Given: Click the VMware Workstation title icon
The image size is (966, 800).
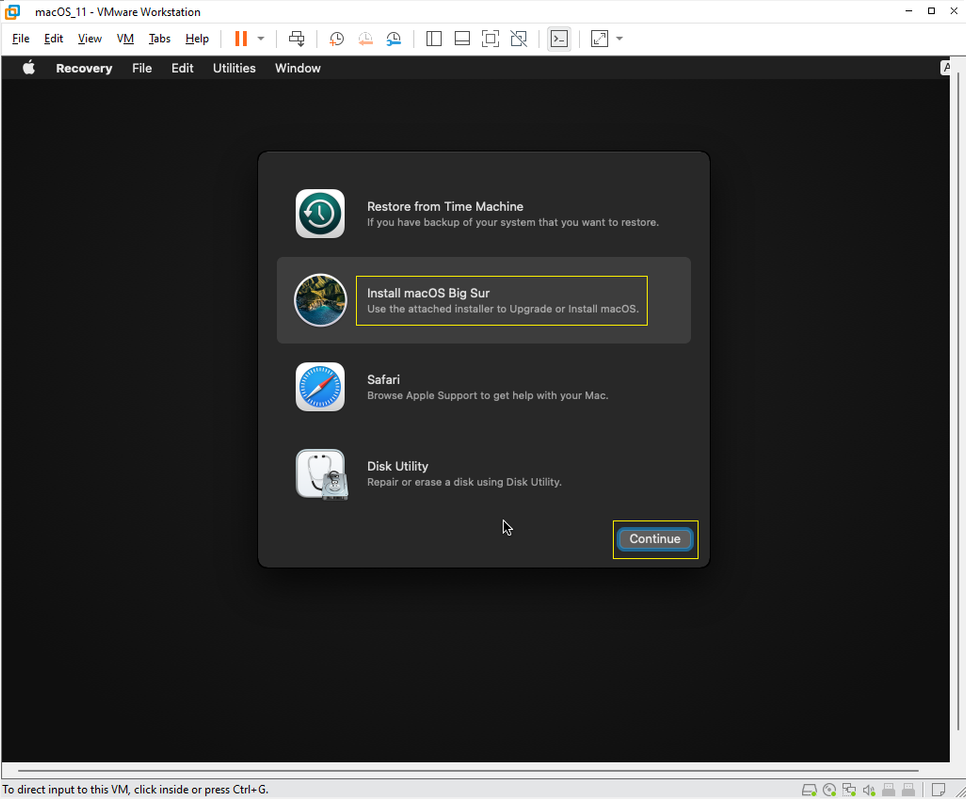Looking at the screenshot, I should coord(12,12).
